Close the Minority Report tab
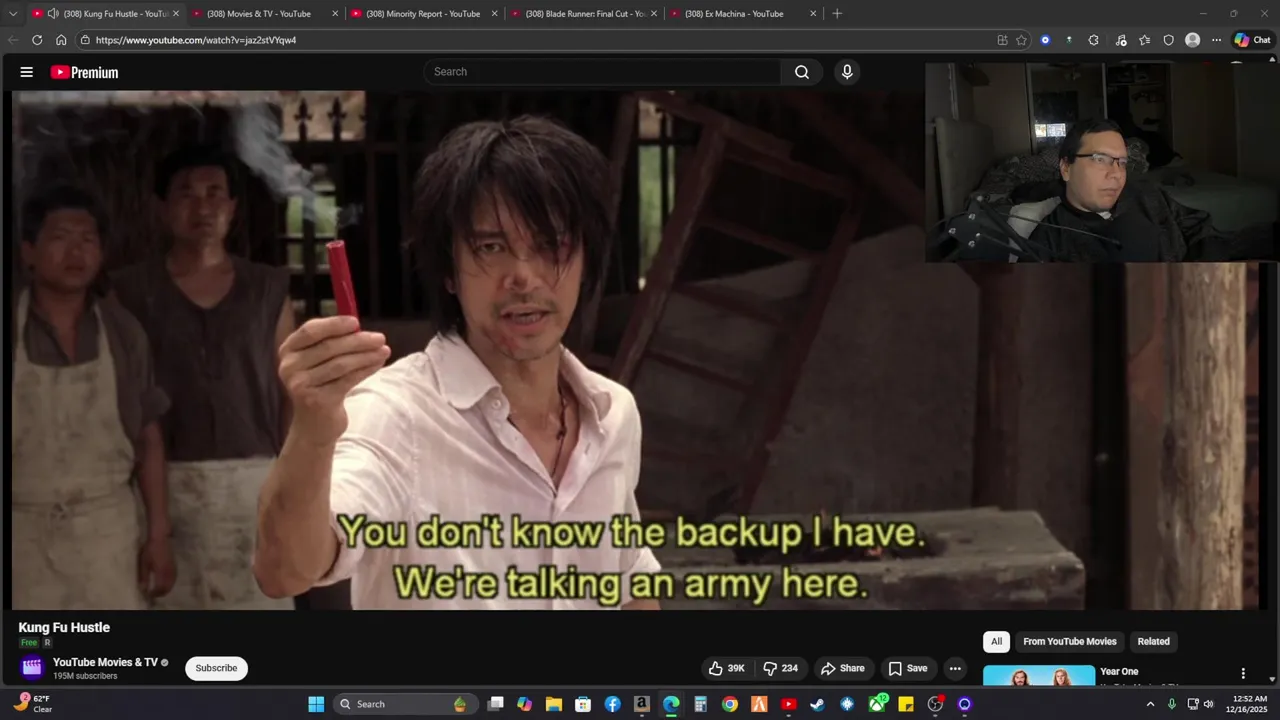Image resolution: width=1280 pixels, height=720 pixels. pos(494,14)
